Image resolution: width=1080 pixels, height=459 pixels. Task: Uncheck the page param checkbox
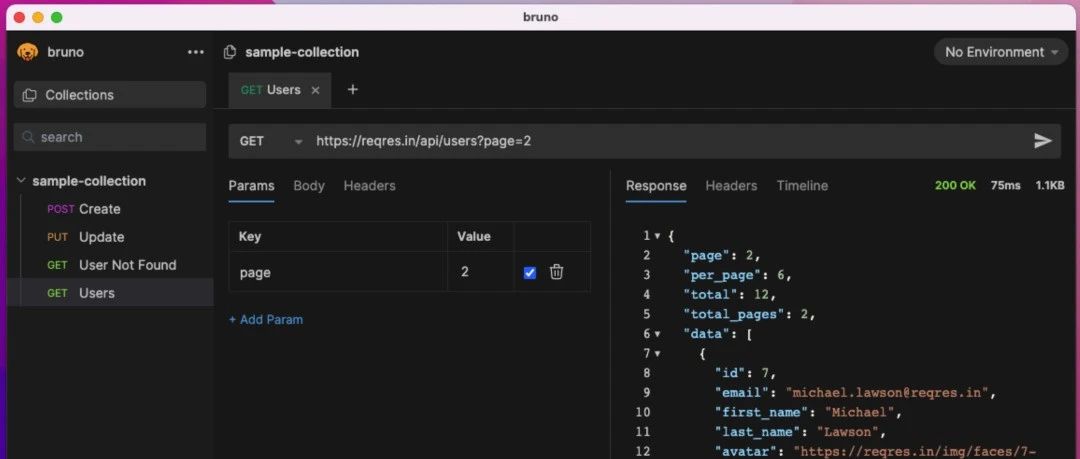click(x=530, y=273)
